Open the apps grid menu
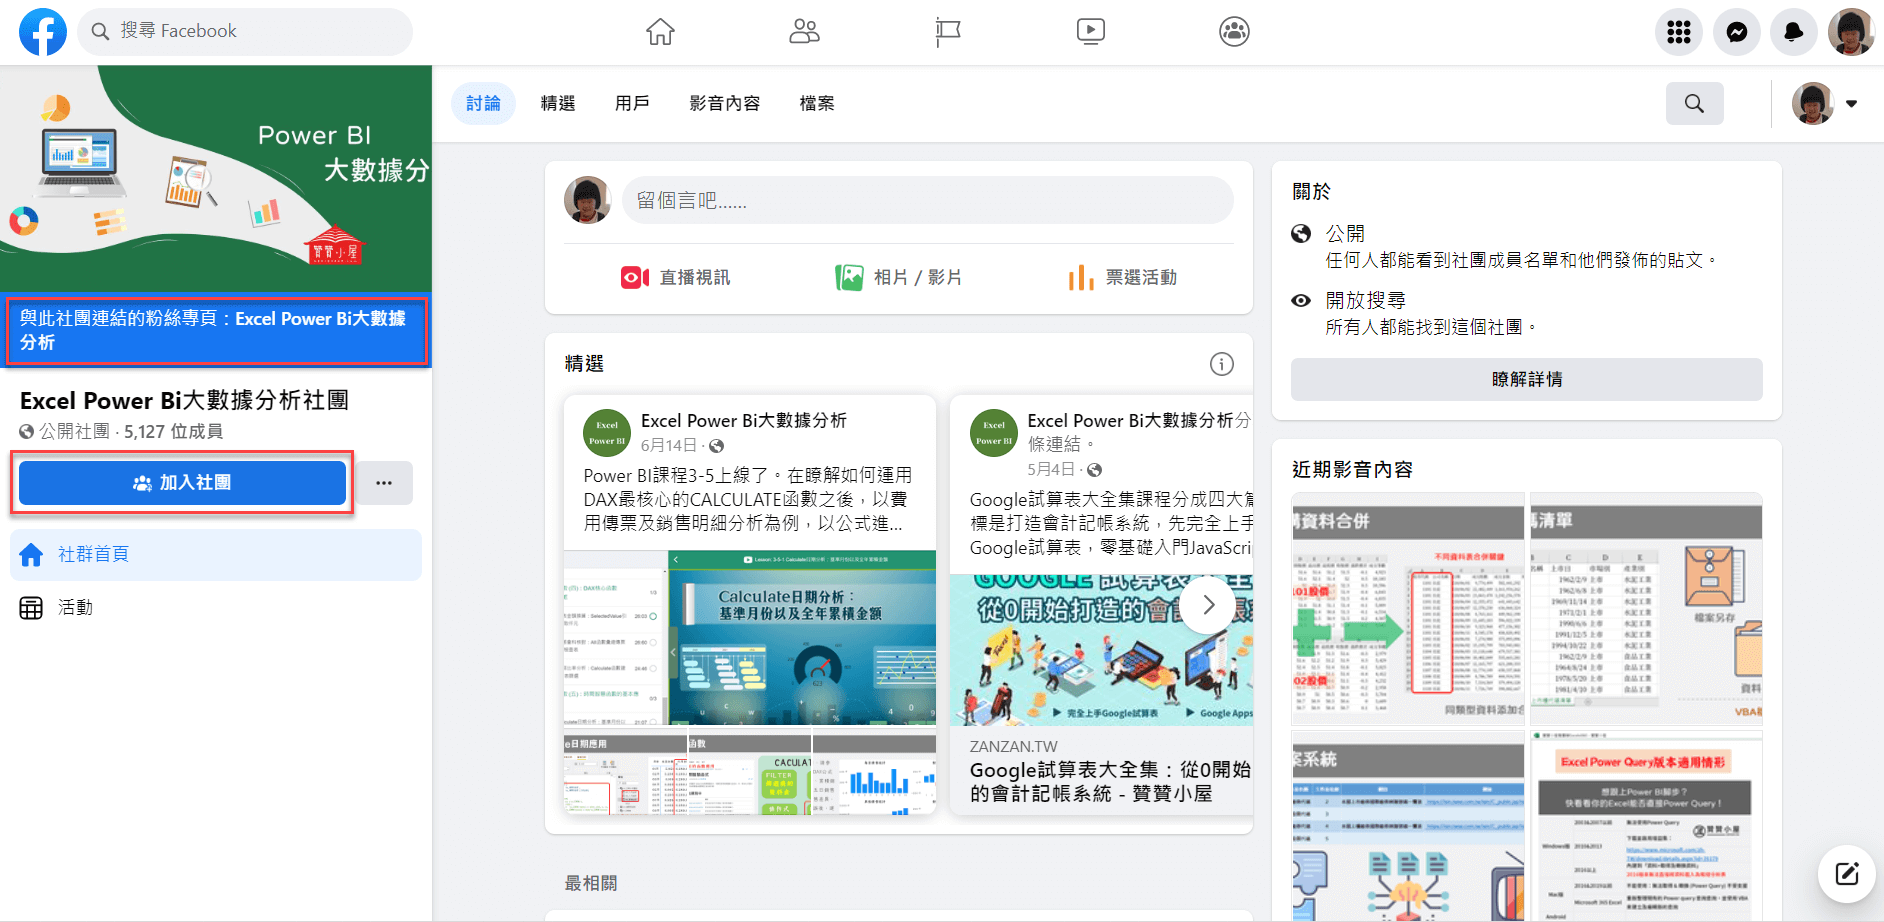1884x922 pixels. (1679, 32)
